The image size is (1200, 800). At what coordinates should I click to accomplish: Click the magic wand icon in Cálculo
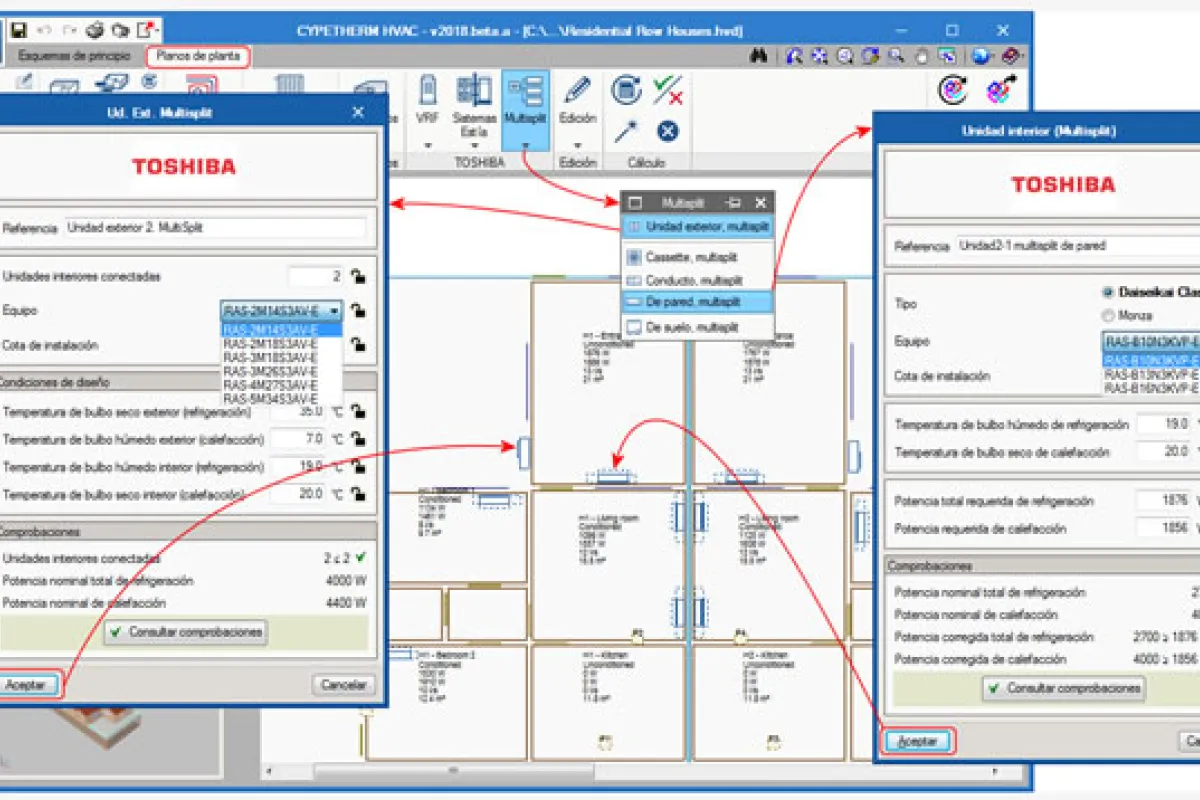[626, 131]
